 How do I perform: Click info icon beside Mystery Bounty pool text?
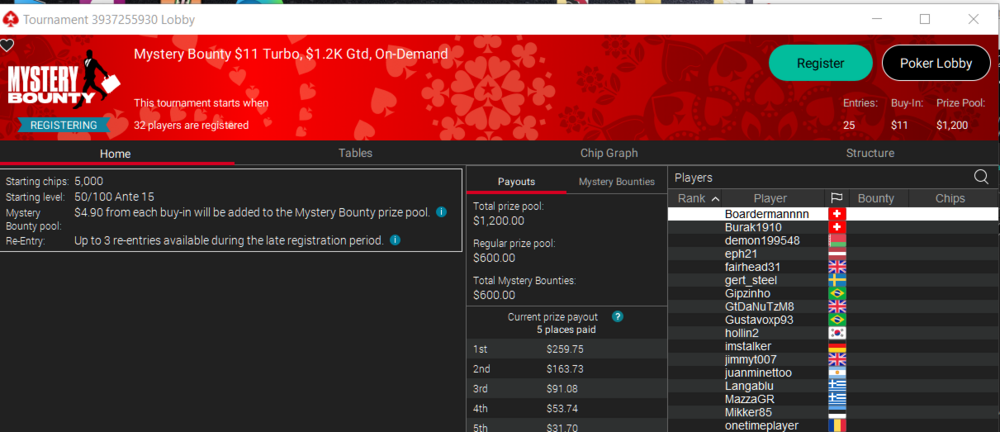click(x=441, y=212)
